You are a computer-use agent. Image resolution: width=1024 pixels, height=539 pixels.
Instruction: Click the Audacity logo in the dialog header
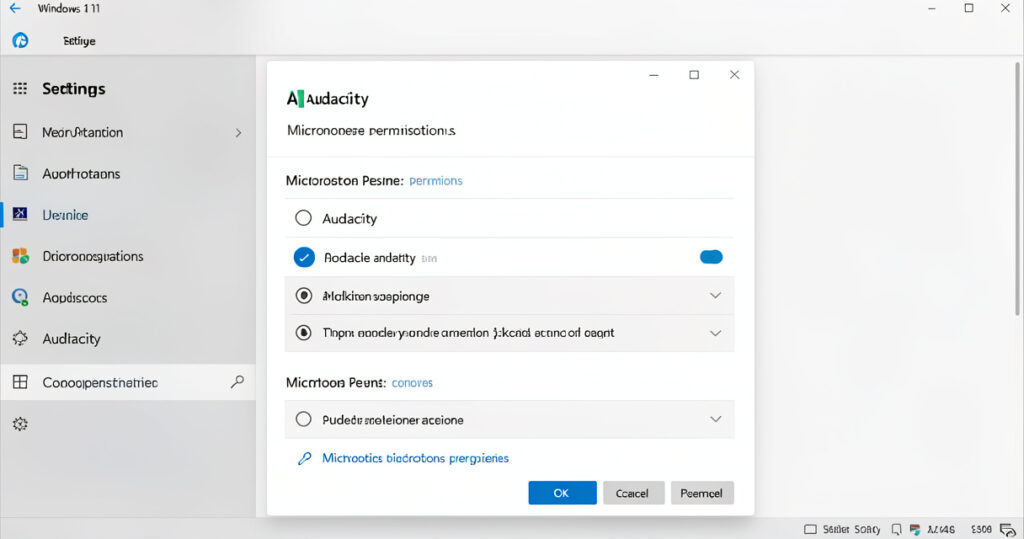(x=295, y=99)
